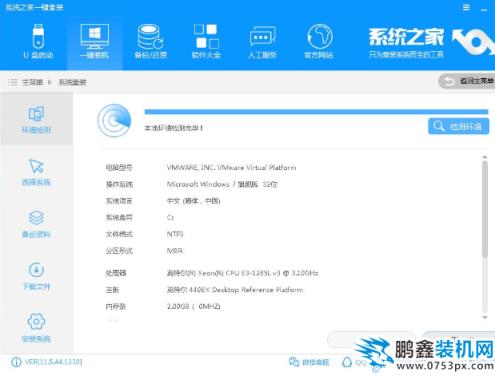Open the U盘启动 USB boot tool
The width and height of the screenshot is (495, 376).
[x=38, y=41]
